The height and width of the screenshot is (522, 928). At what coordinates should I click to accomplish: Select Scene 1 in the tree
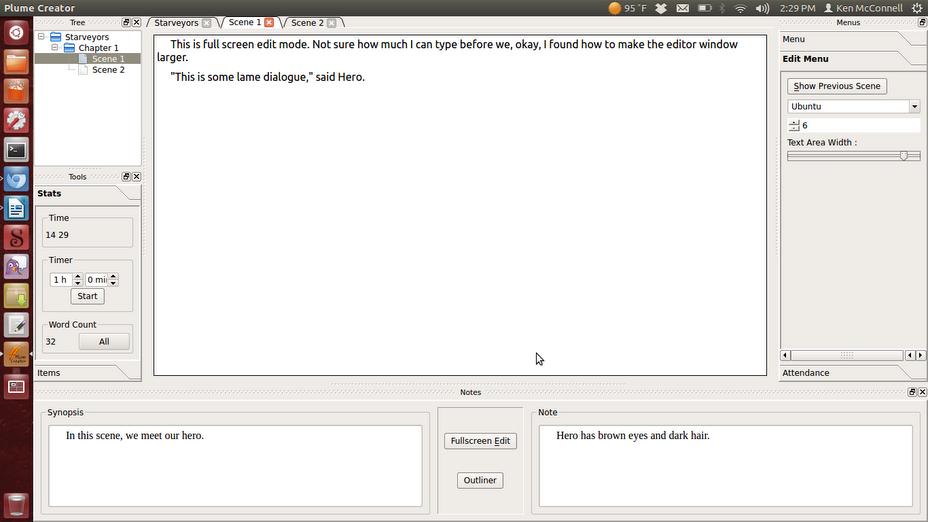click(108, 59)
